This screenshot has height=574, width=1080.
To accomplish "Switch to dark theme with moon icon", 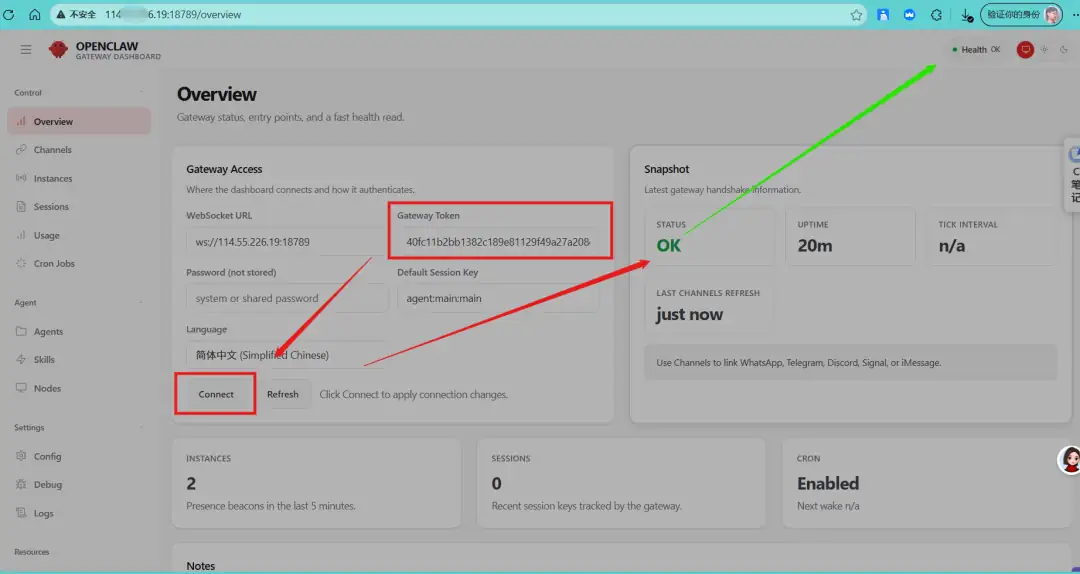I will (x=1064, y=50).
